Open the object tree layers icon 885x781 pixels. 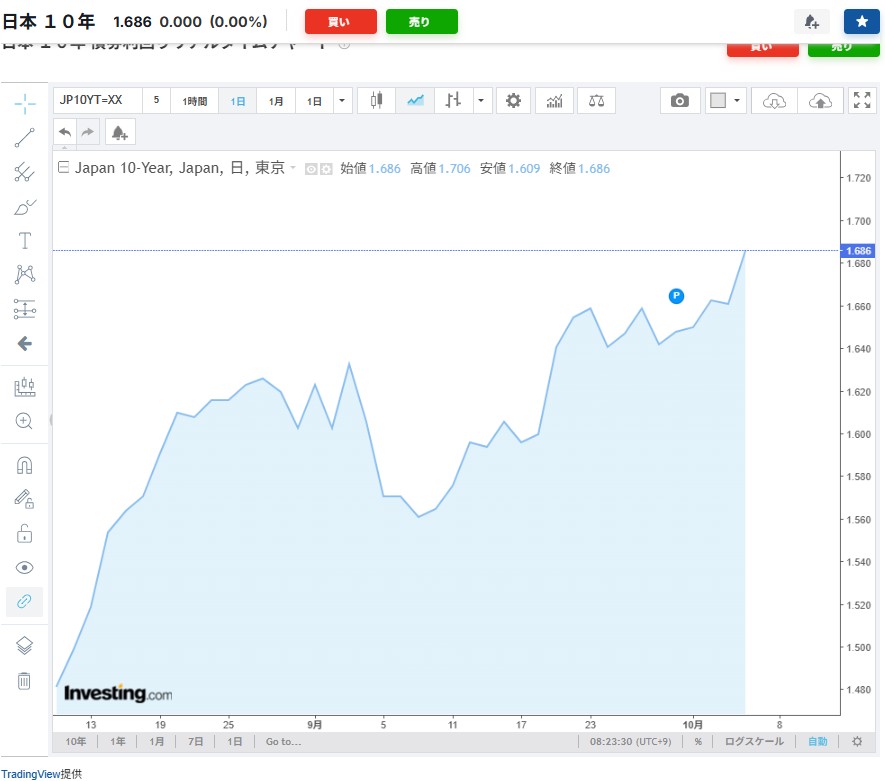tap(24, 645)
